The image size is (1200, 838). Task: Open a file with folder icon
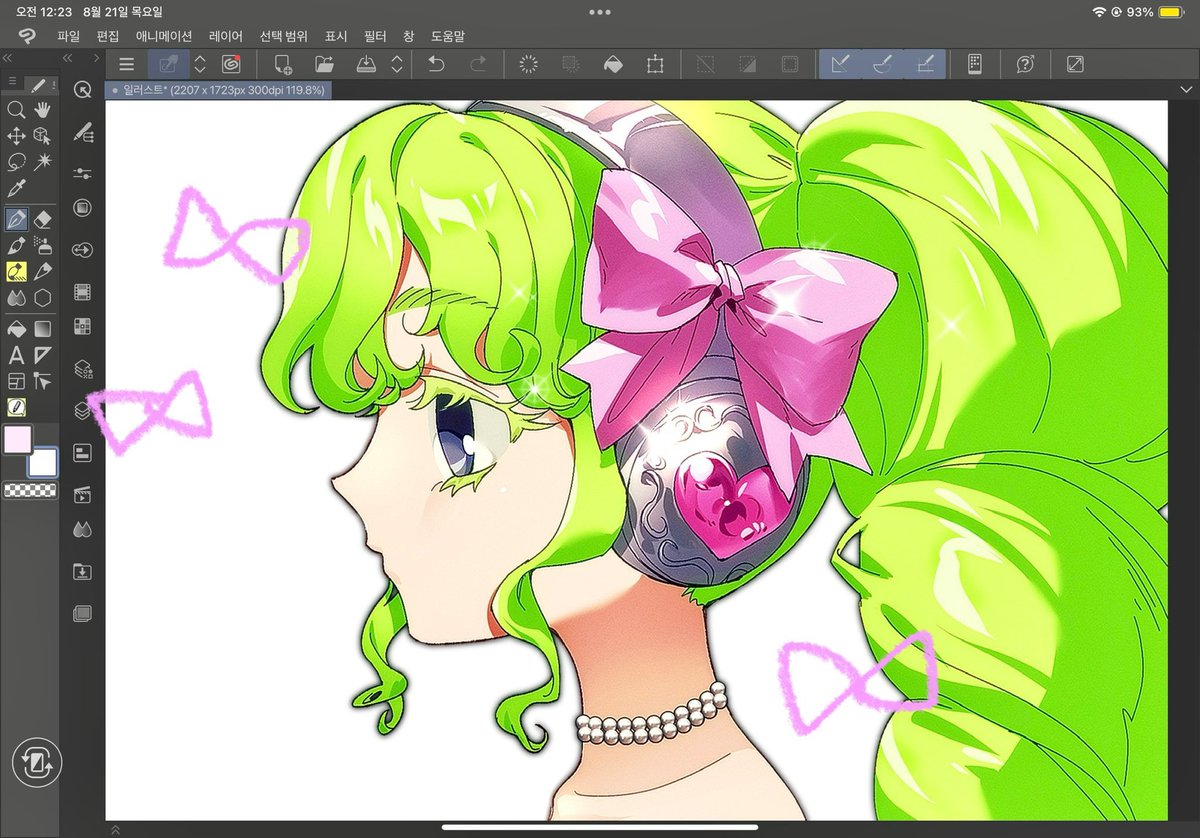point(324,64)
